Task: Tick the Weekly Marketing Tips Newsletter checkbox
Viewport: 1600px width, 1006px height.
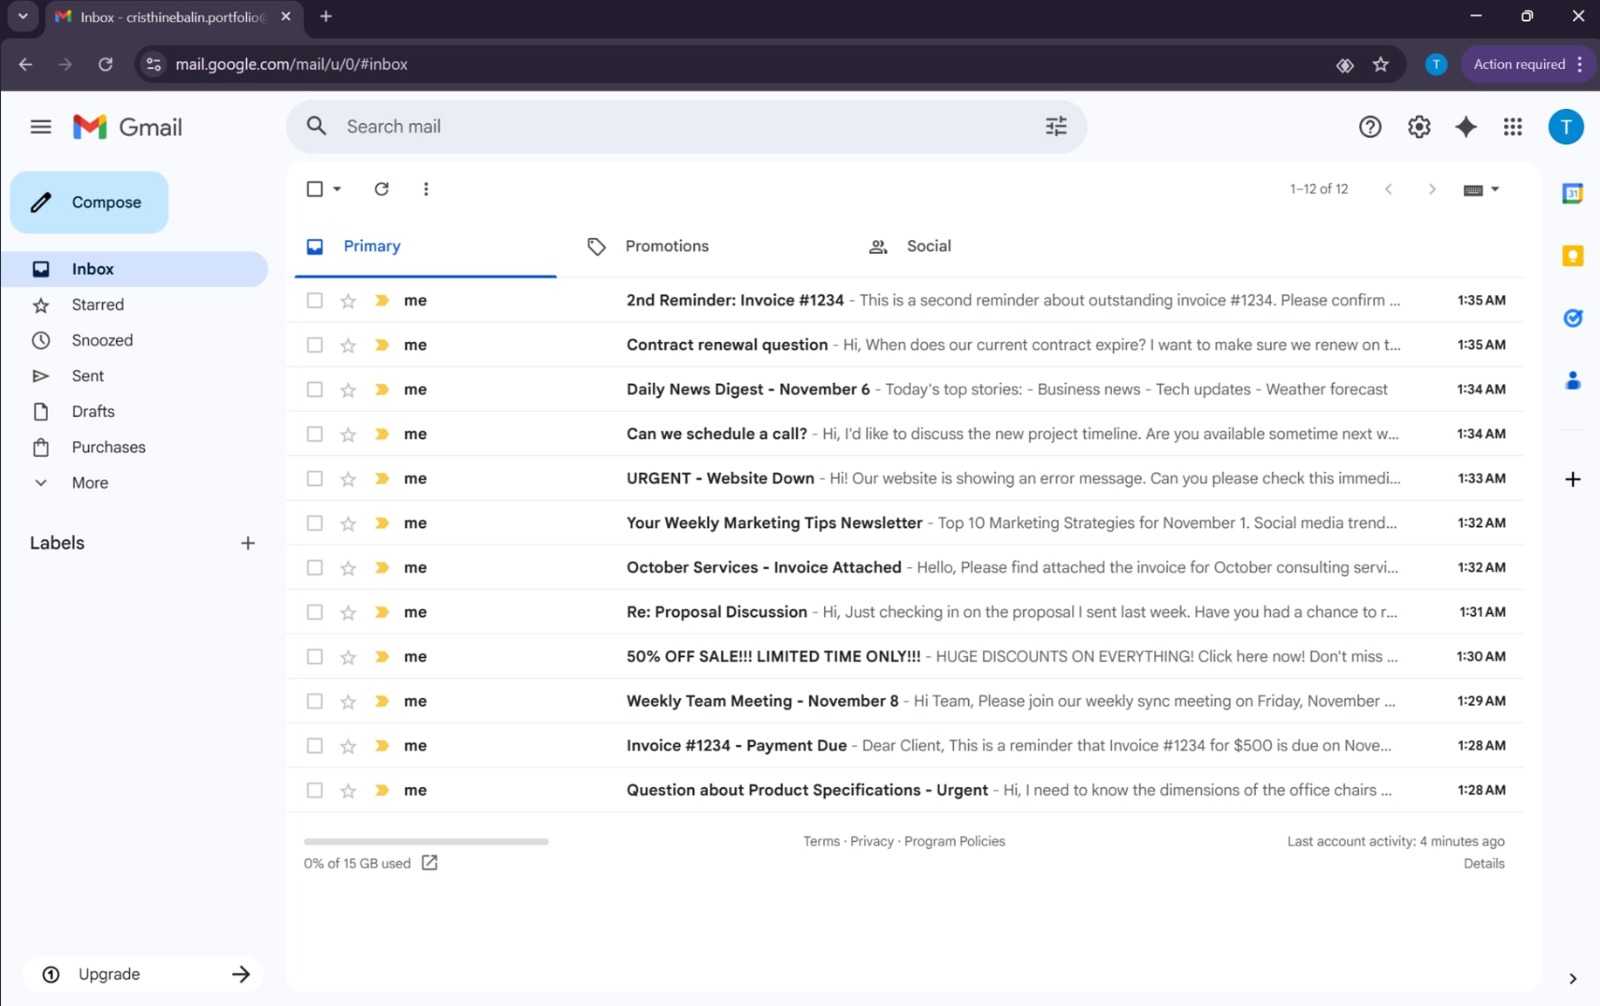Action: click(x=315, y=523)
